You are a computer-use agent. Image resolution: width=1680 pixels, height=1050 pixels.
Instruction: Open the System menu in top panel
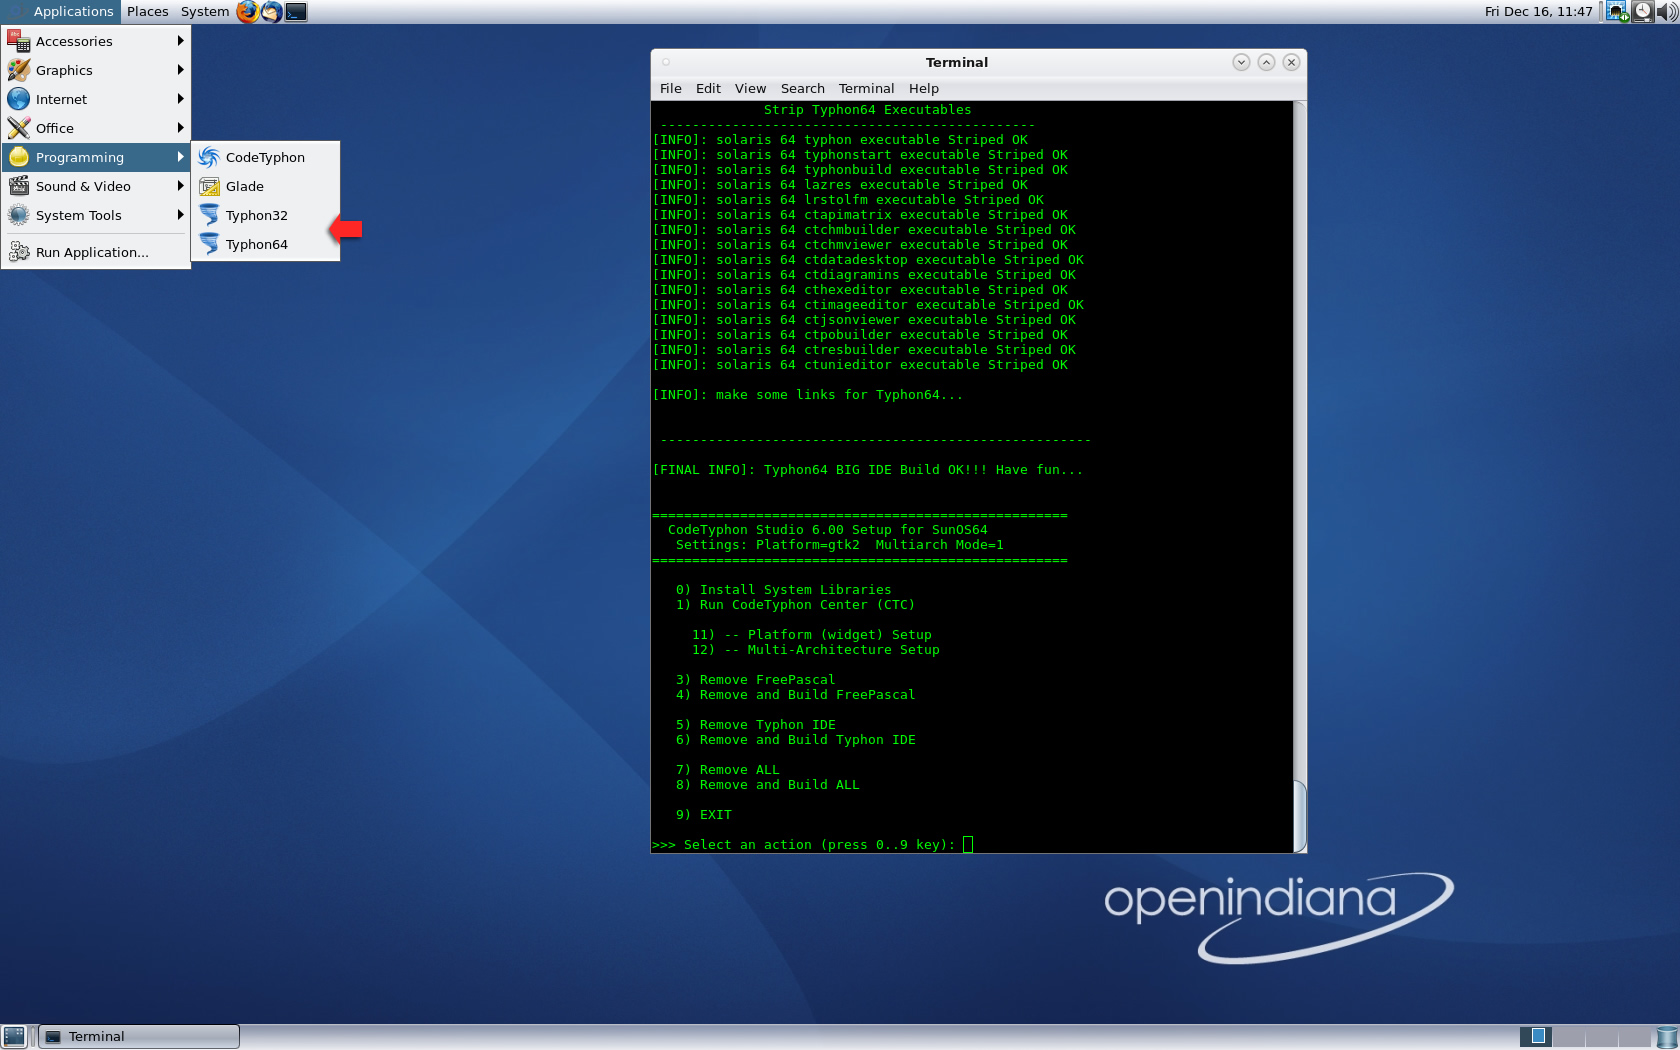(x=205, y=12)
